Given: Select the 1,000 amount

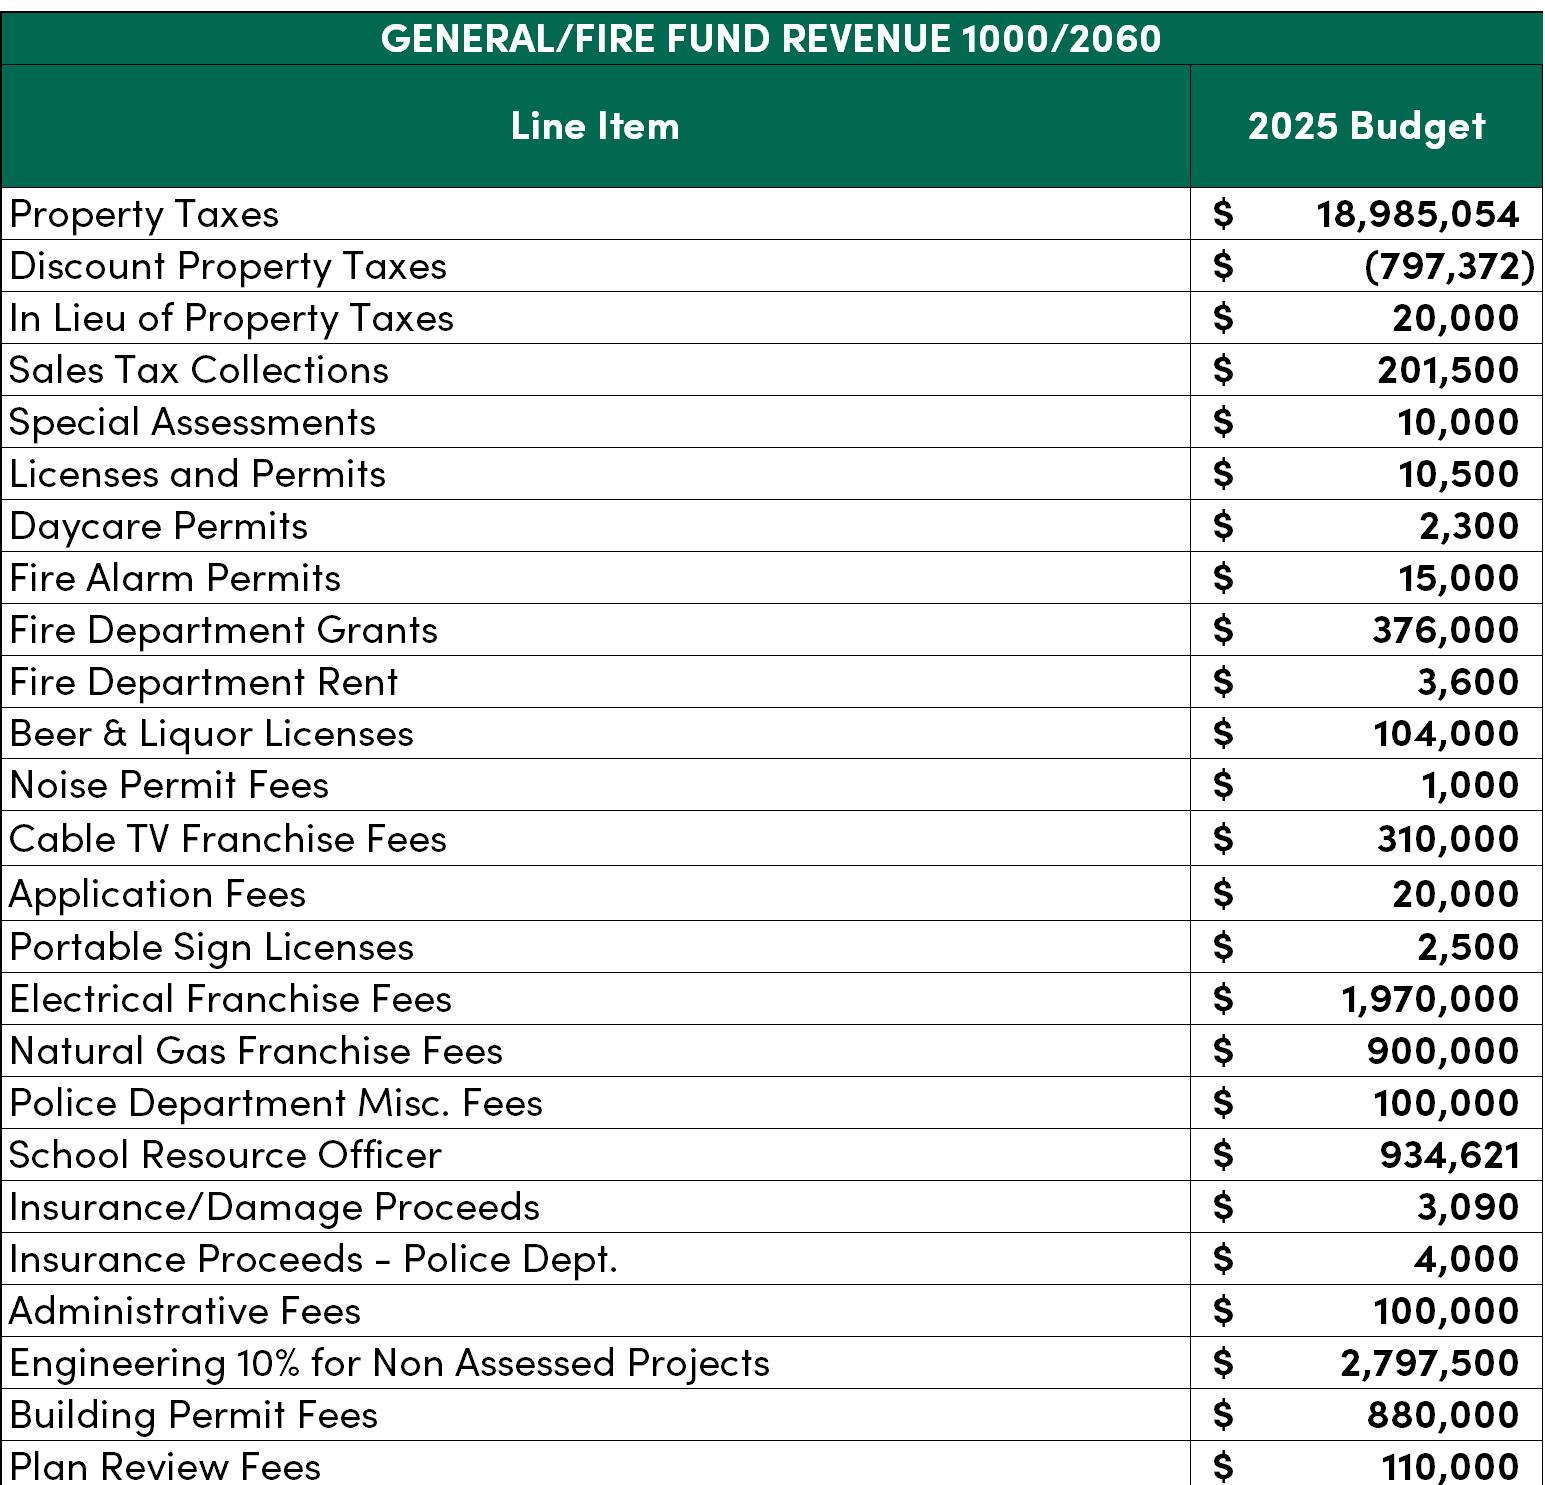Looking at the screenshot, I should 1470,785.
